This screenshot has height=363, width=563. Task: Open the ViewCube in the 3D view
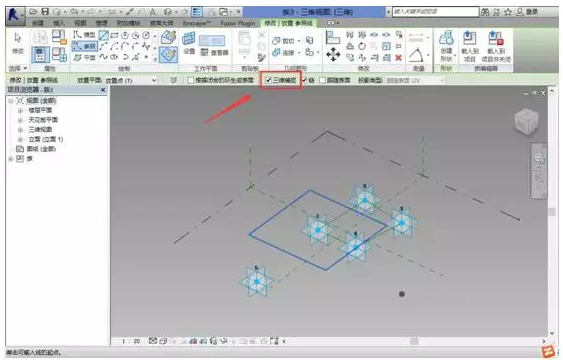tap(526, 121)
